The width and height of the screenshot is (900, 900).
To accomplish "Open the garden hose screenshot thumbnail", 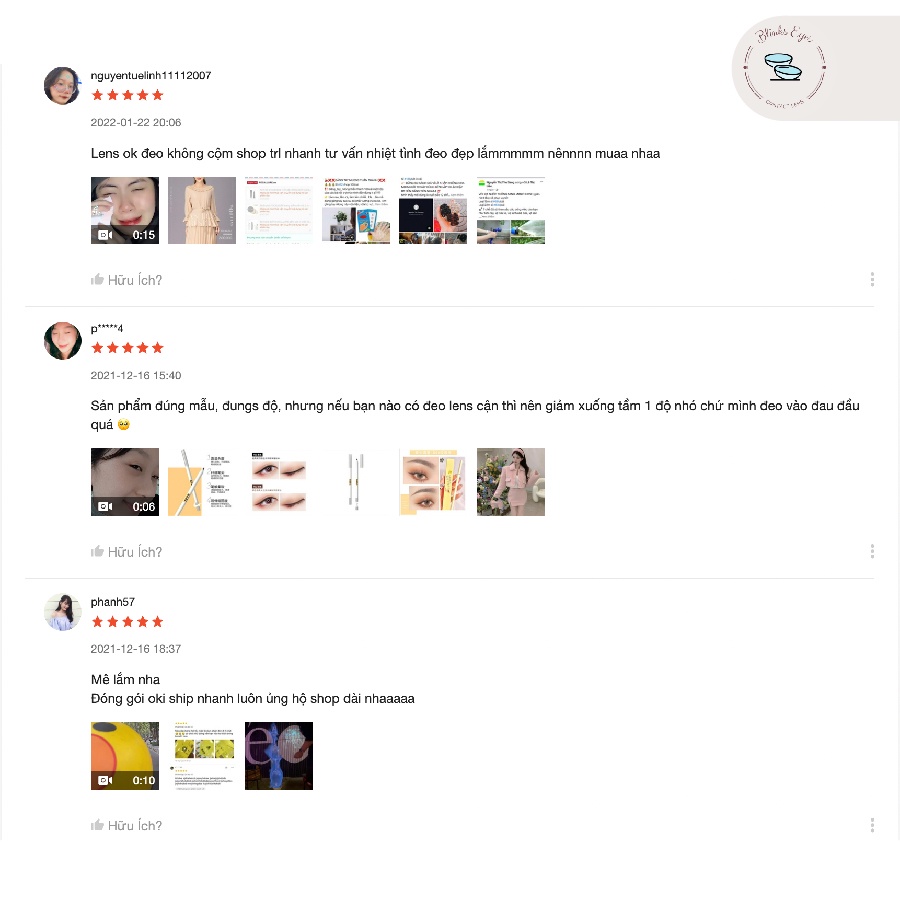I will coord(511,211).
